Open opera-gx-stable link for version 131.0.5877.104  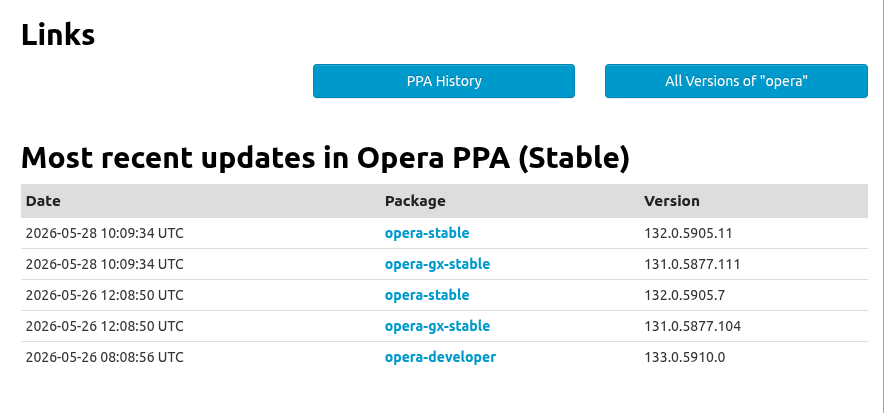pyautogui.click(x=437, y=326)
